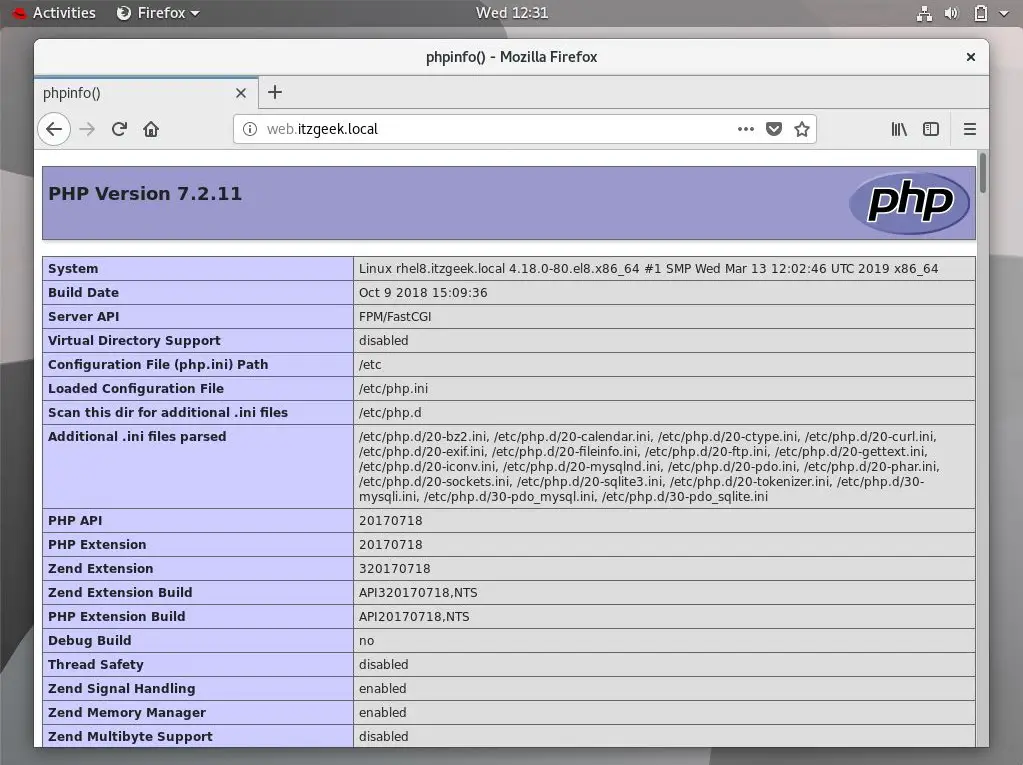Click the battery power icon

click(980, 13)
